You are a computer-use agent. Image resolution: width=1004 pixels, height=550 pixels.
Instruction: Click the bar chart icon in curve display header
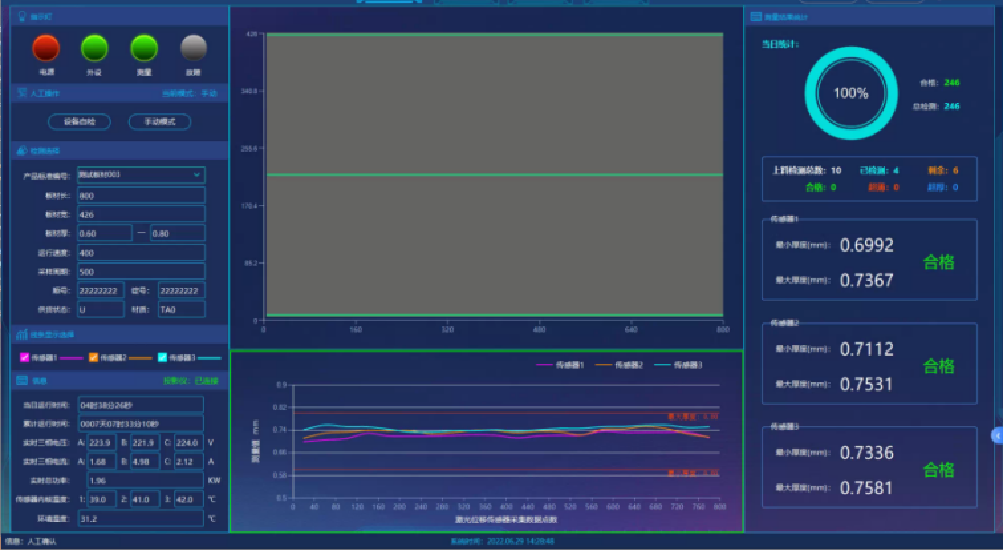[21, 335]
